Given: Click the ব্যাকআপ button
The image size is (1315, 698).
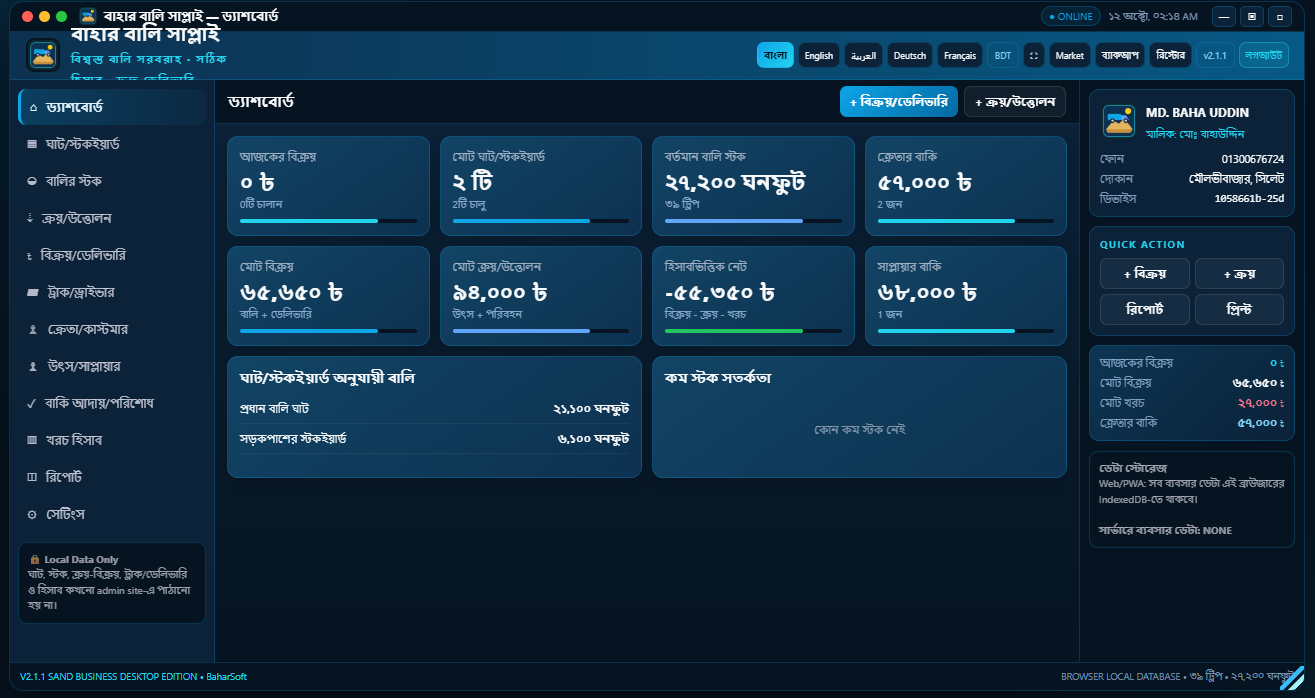Looking at the screenshot, I should tap(1120, 56).
